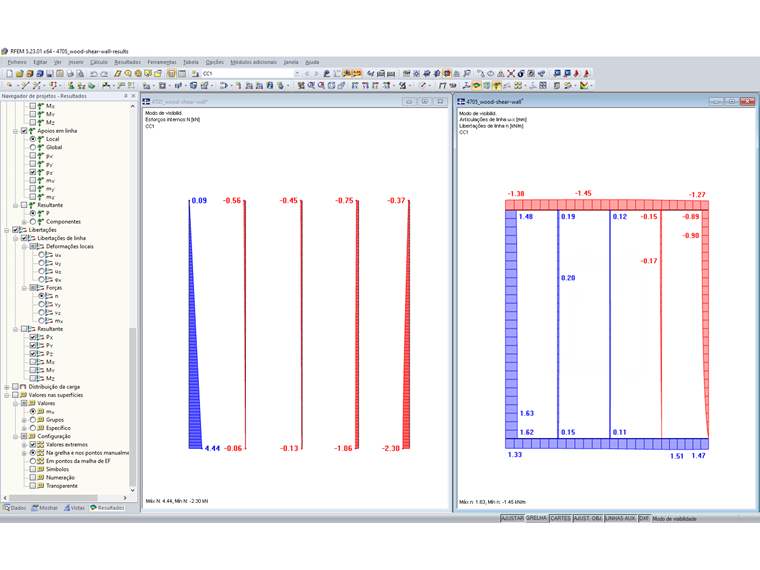This screenshot has width=760, height=570.
Task: Open the CC1 load case dropdown
Action: click(297, 73)
